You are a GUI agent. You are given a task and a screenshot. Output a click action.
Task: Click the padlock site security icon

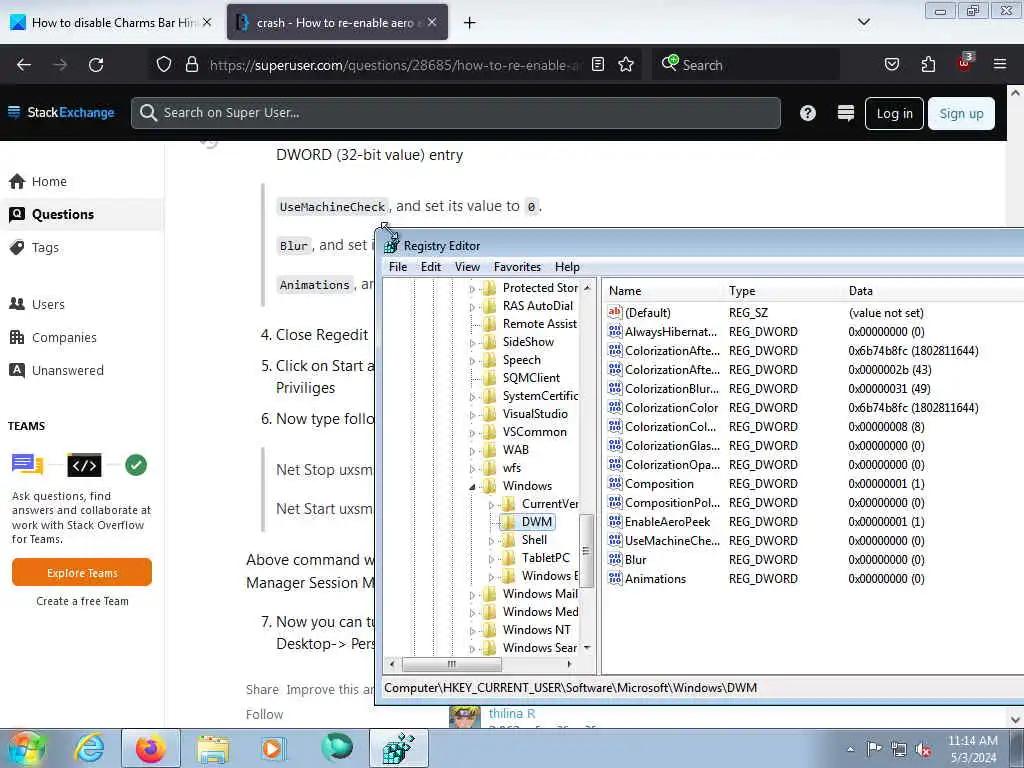click(191, 64)
